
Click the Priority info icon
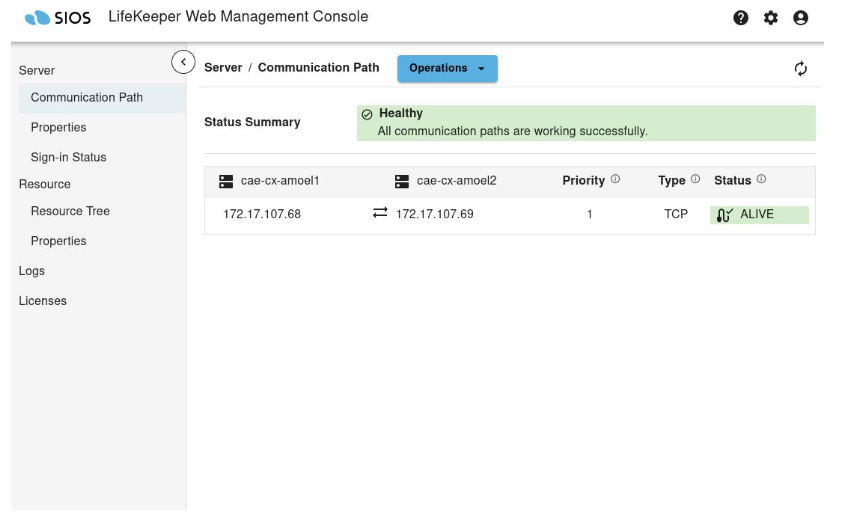[x=615, y=180]
